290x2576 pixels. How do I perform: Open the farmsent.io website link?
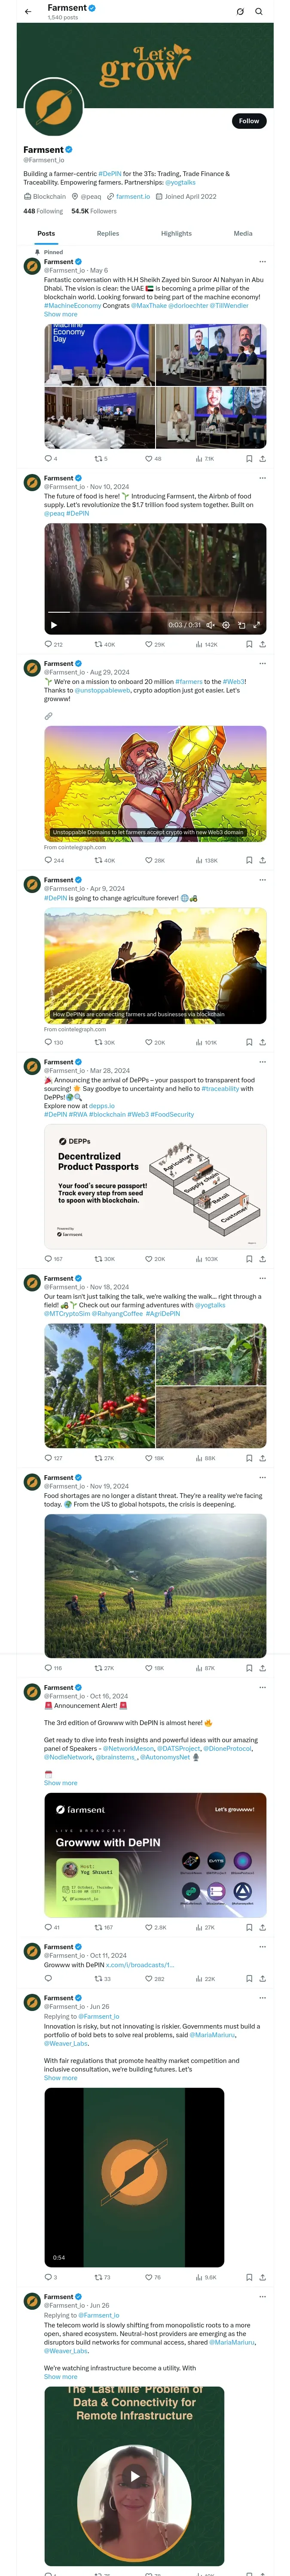133,197
